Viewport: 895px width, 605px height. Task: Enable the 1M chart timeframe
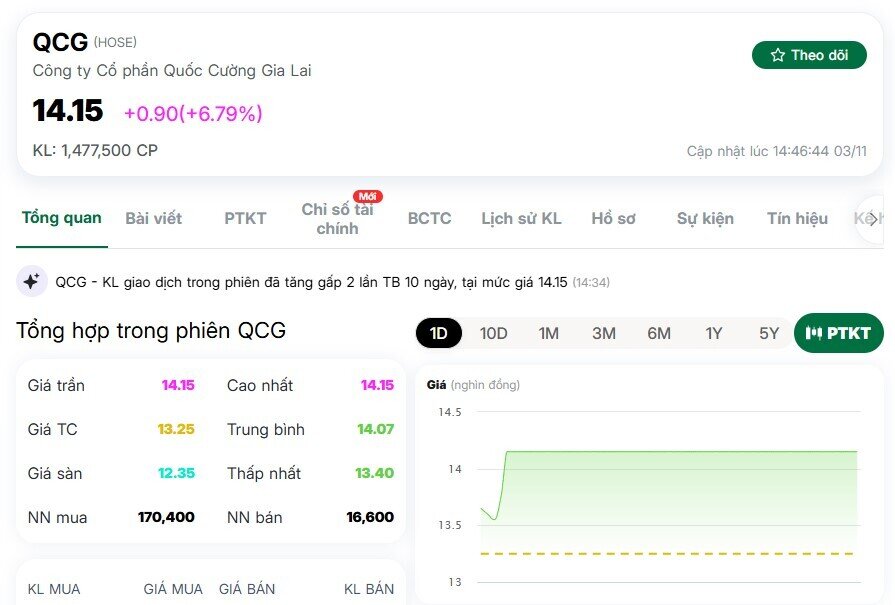point(548,333)
